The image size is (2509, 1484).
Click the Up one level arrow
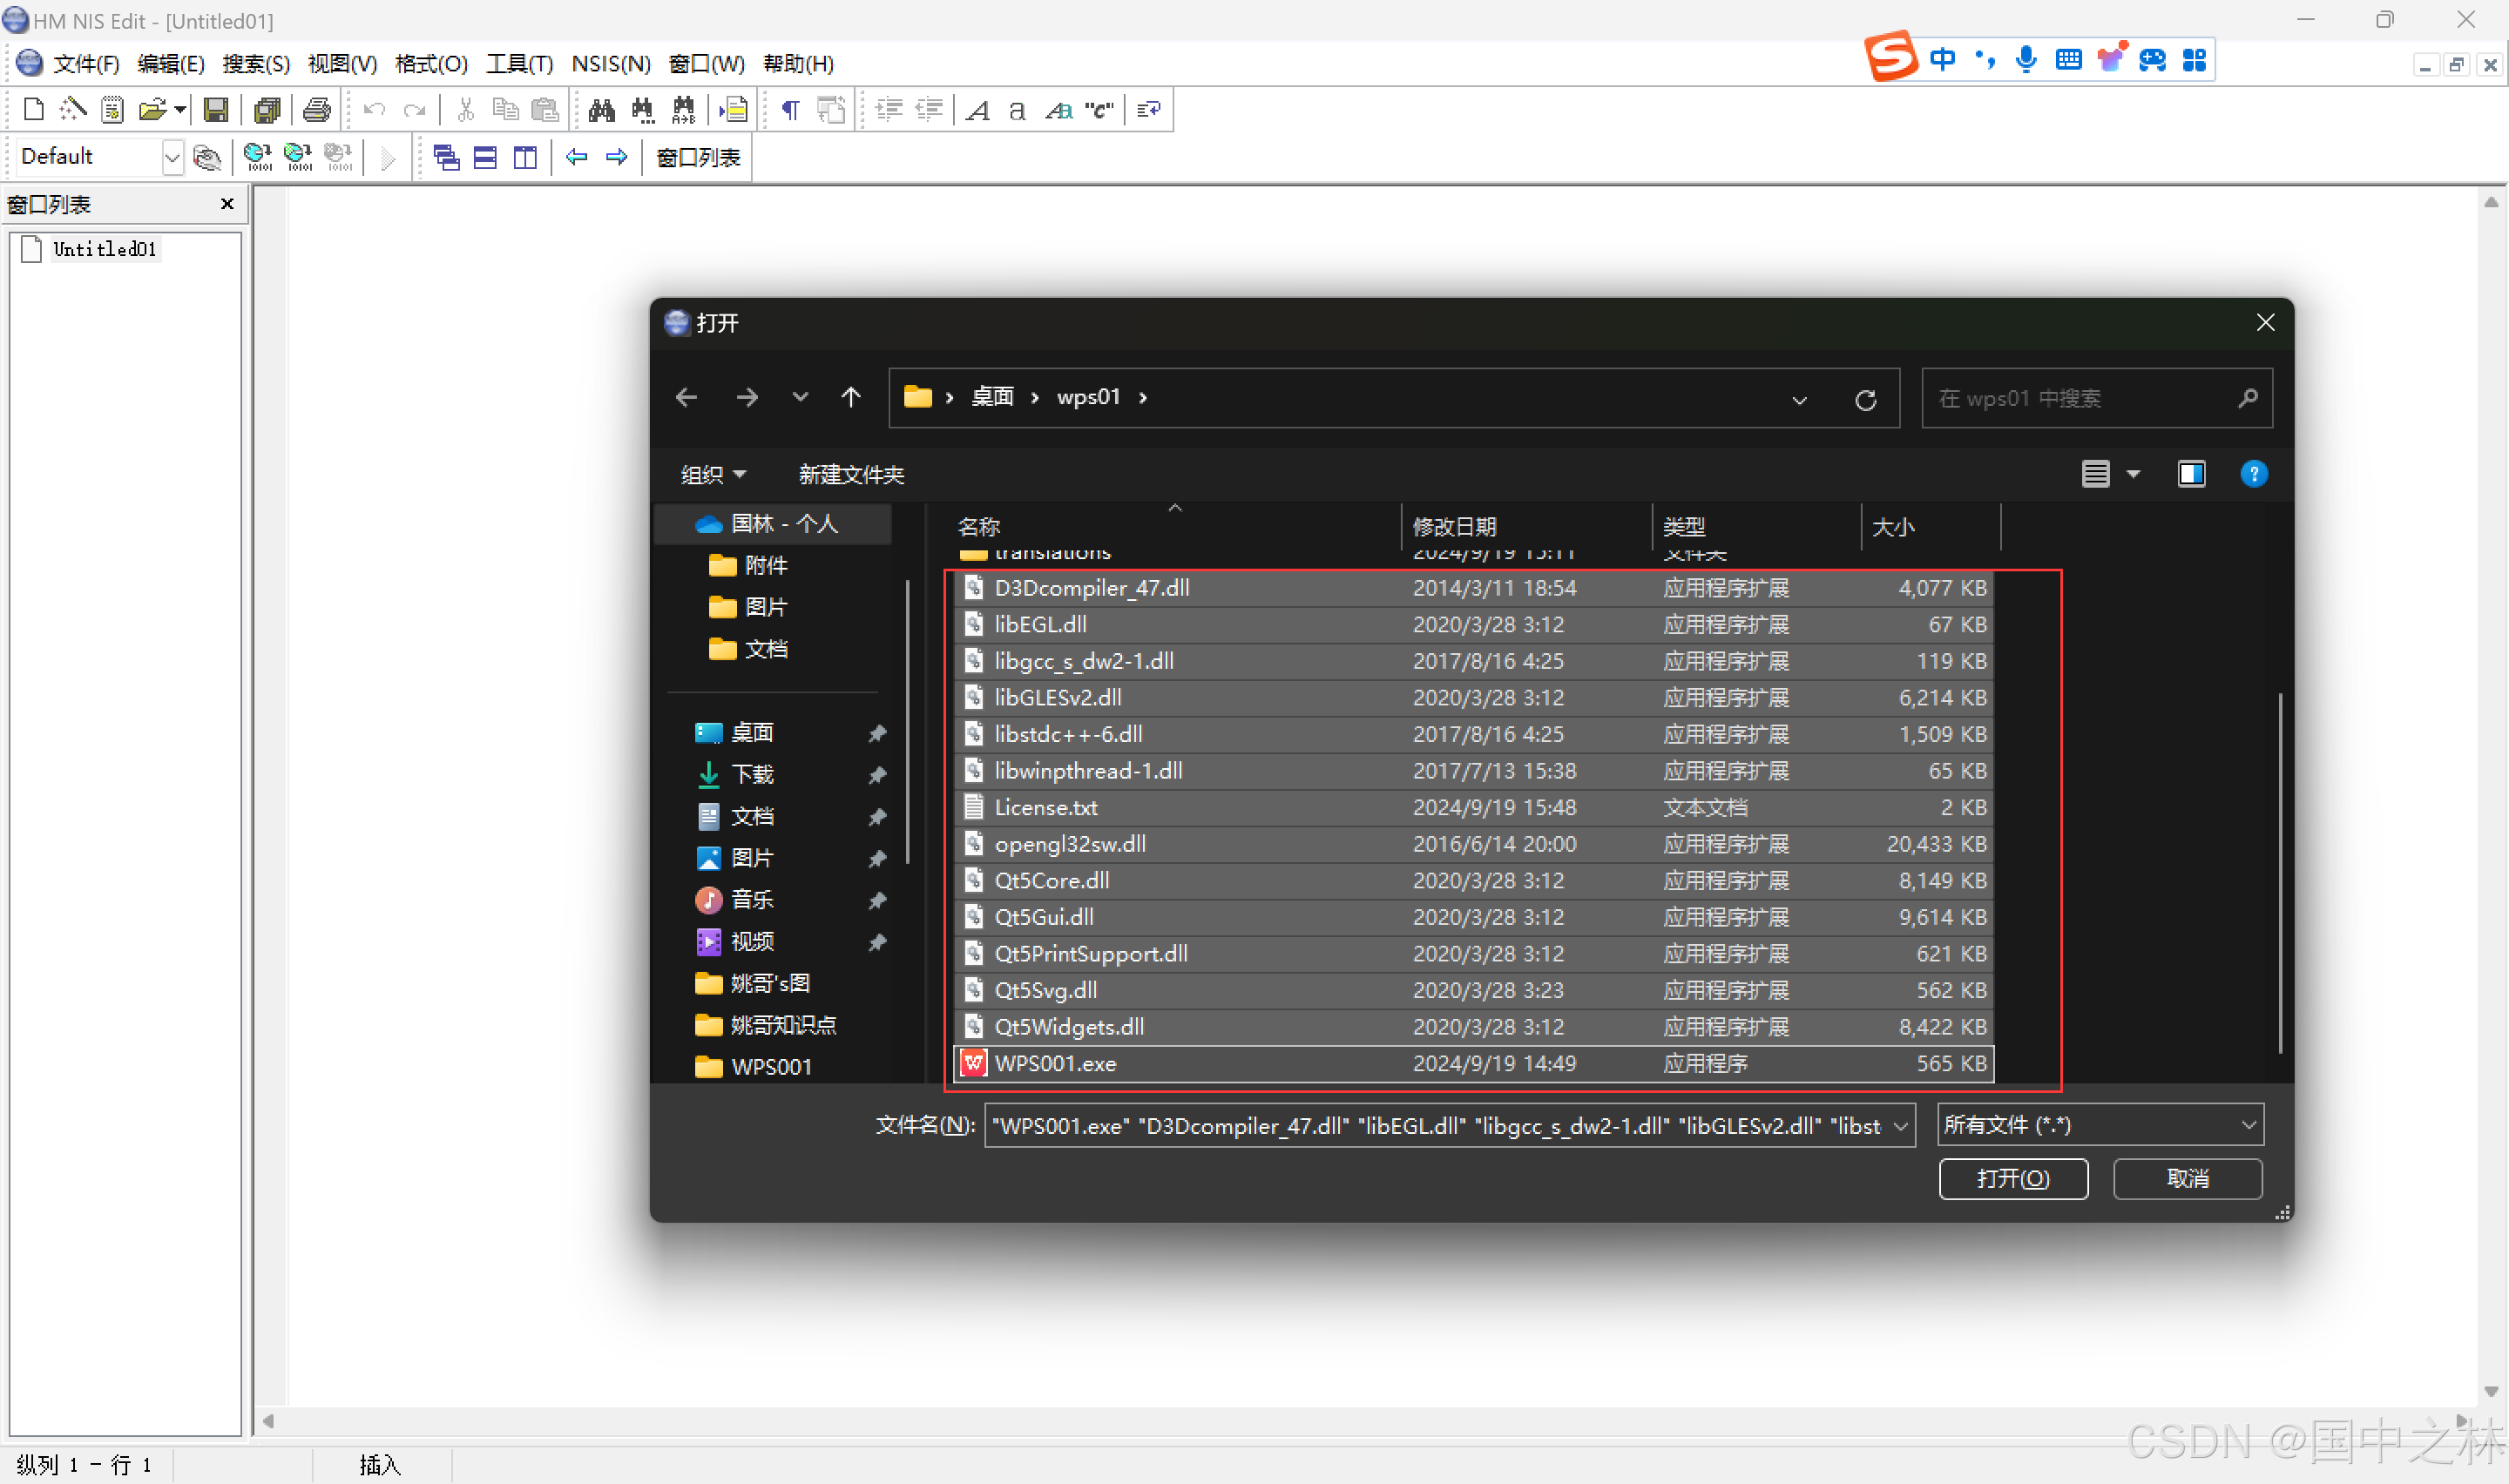point(851,398)
